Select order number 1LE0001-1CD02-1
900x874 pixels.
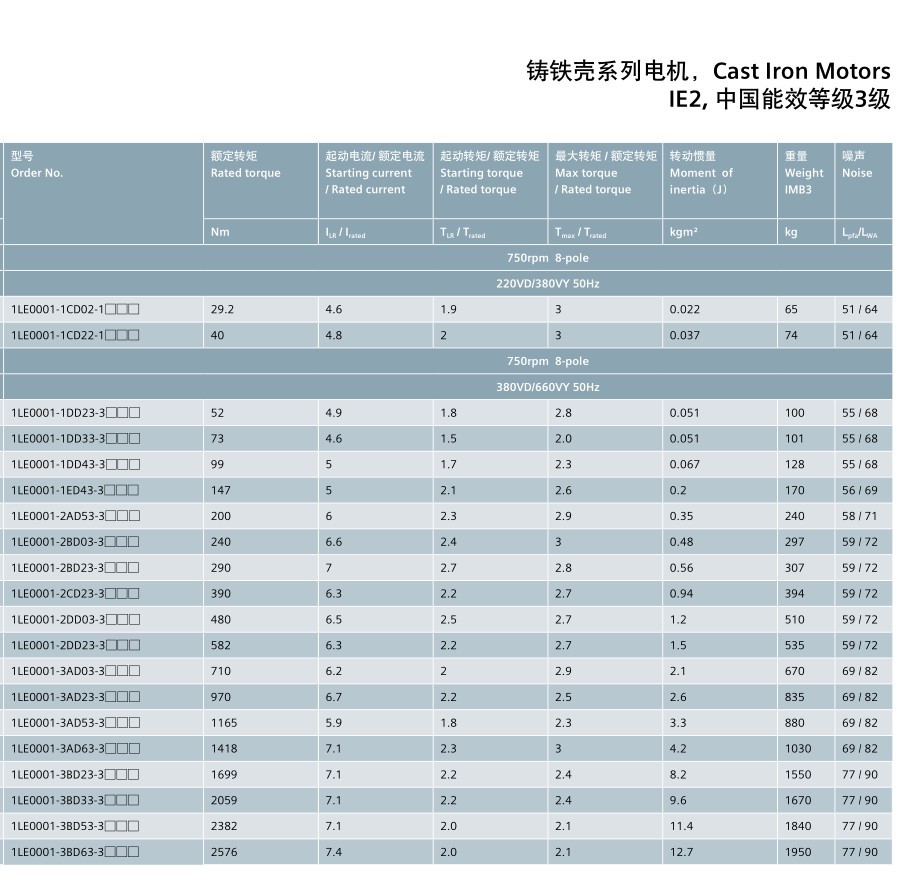75,310
